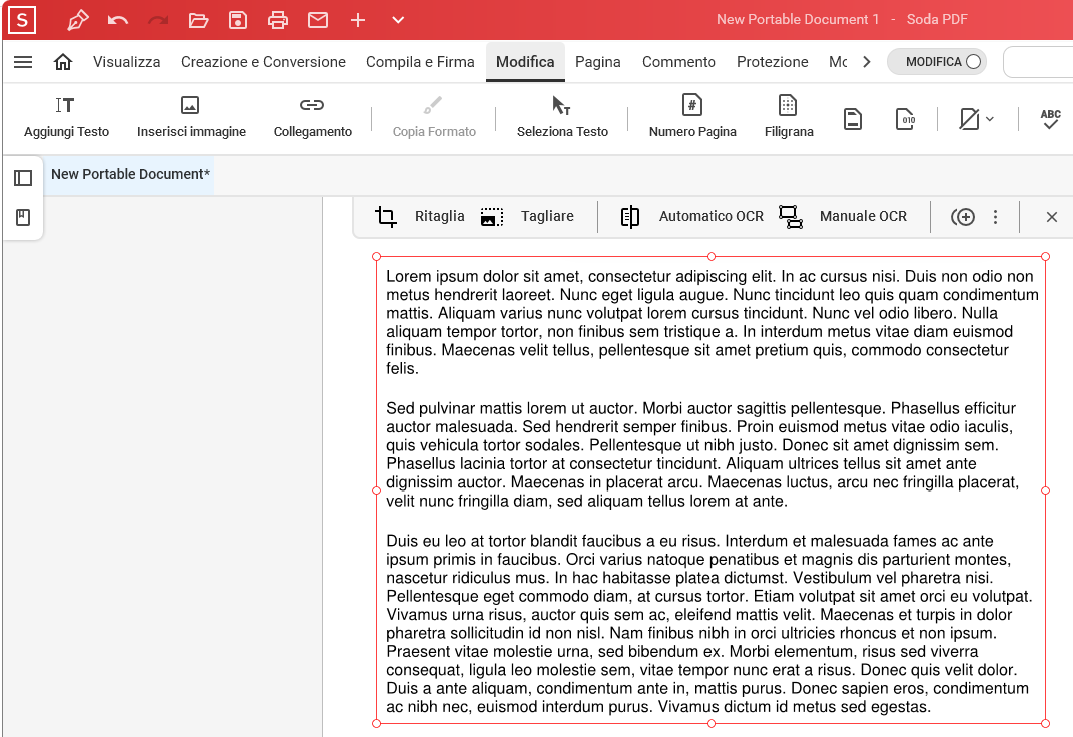
Task: Close the floating image toolbar
Action: [x=1052, y=217]
